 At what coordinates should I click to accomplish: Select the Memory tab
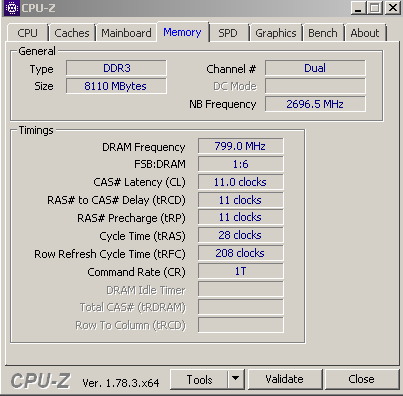coord(182,32)
